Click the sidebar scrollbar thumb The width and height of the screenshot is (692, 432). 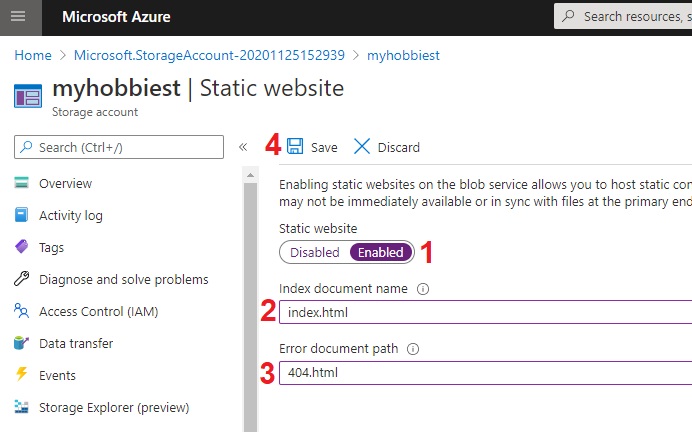250,307
